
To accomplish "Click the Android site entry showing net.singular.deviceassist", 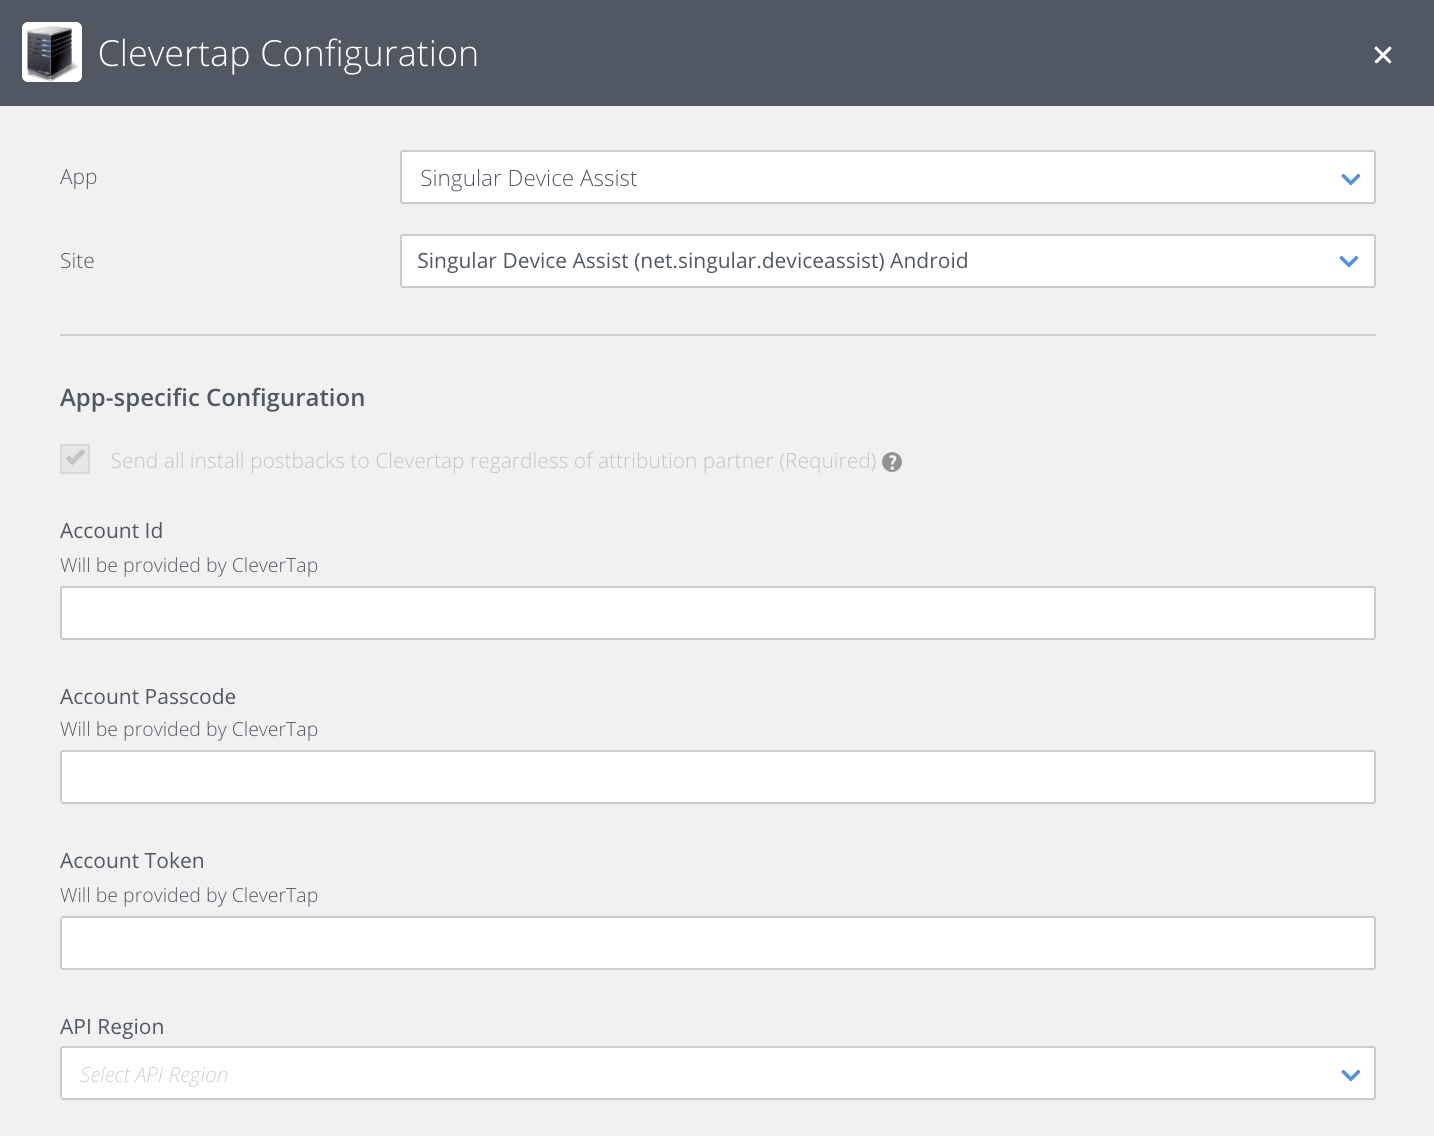I will click(x=691, y=260).
